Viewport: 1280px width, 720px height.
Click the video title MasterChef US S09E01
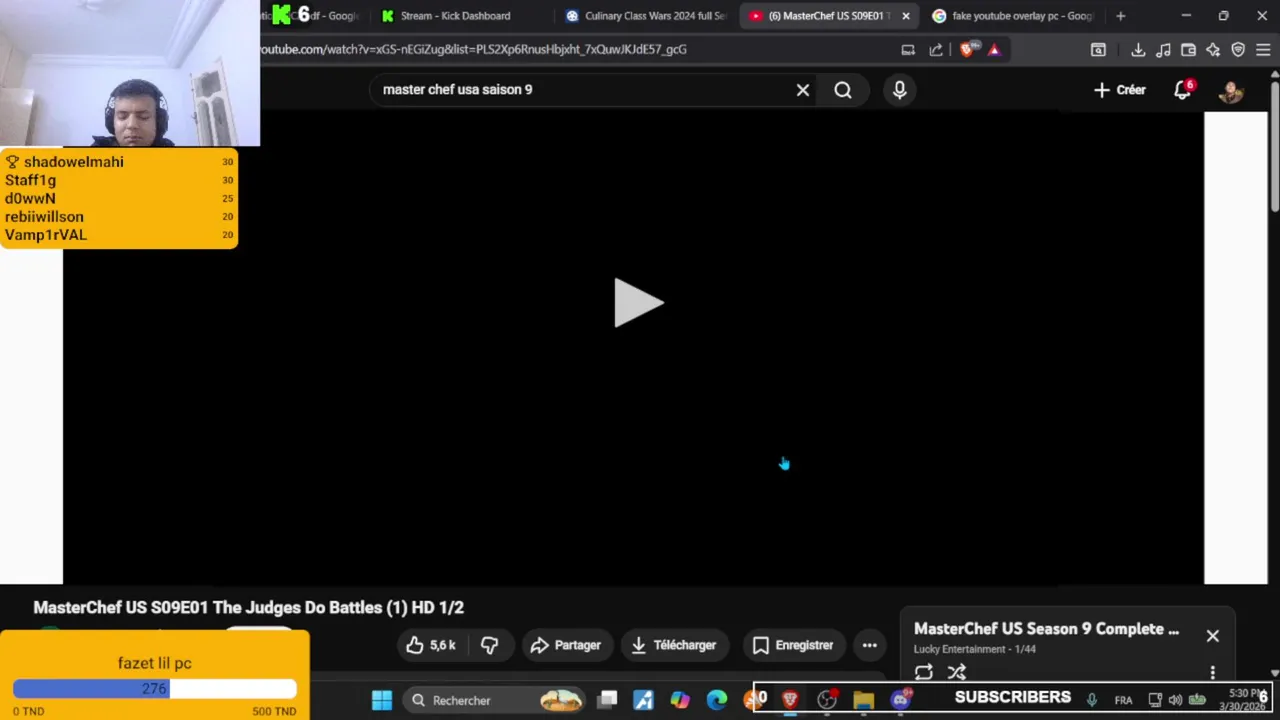(248, 607)
